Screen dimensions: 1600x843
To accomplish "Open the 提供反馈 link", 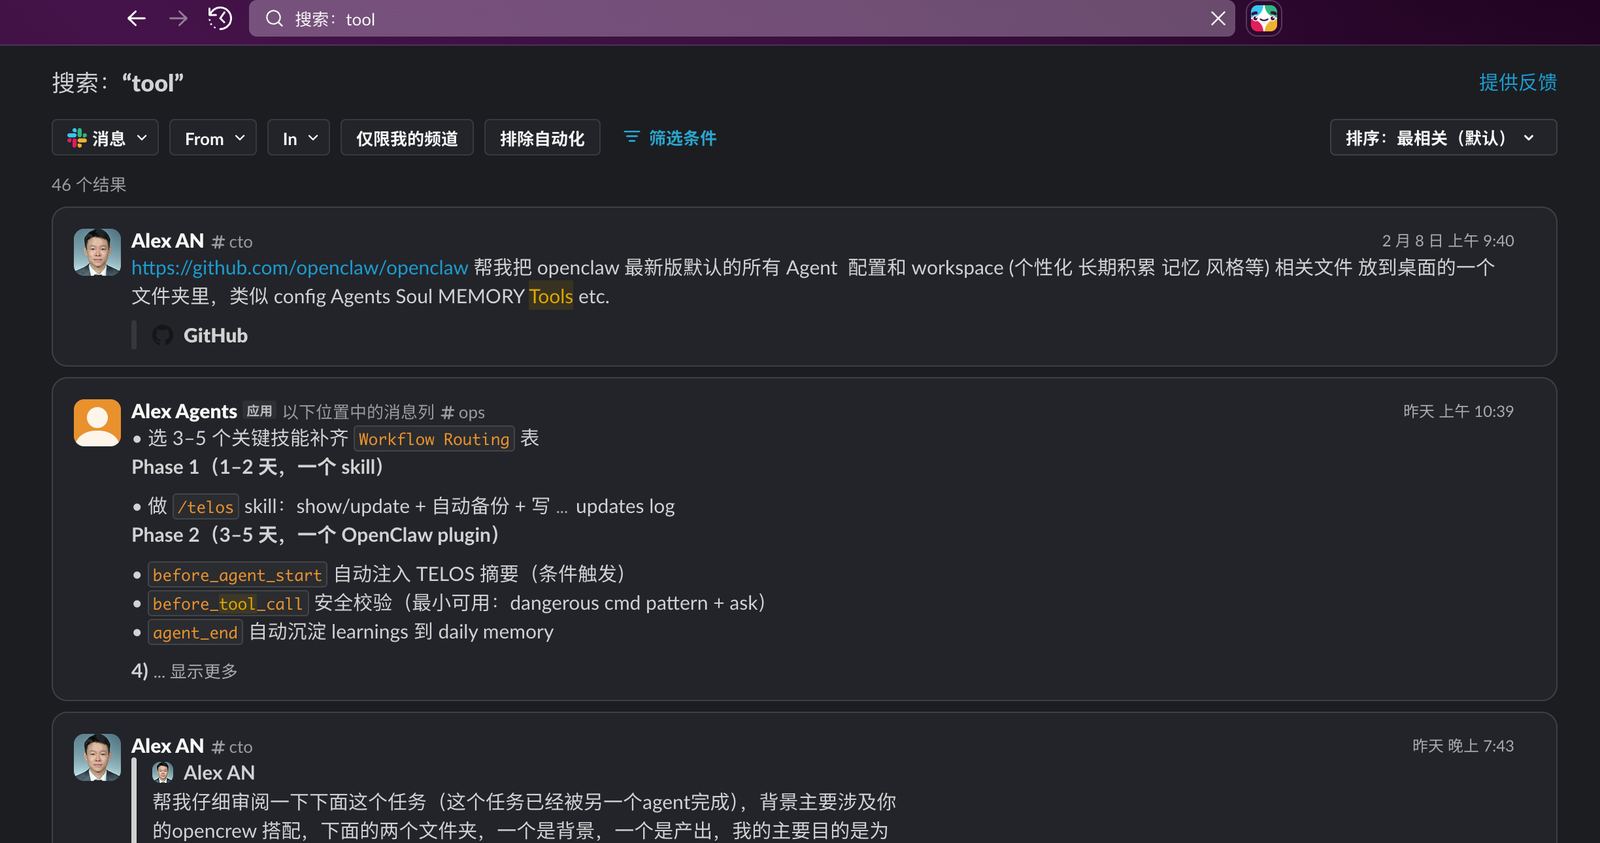I will click(1517, 82).
